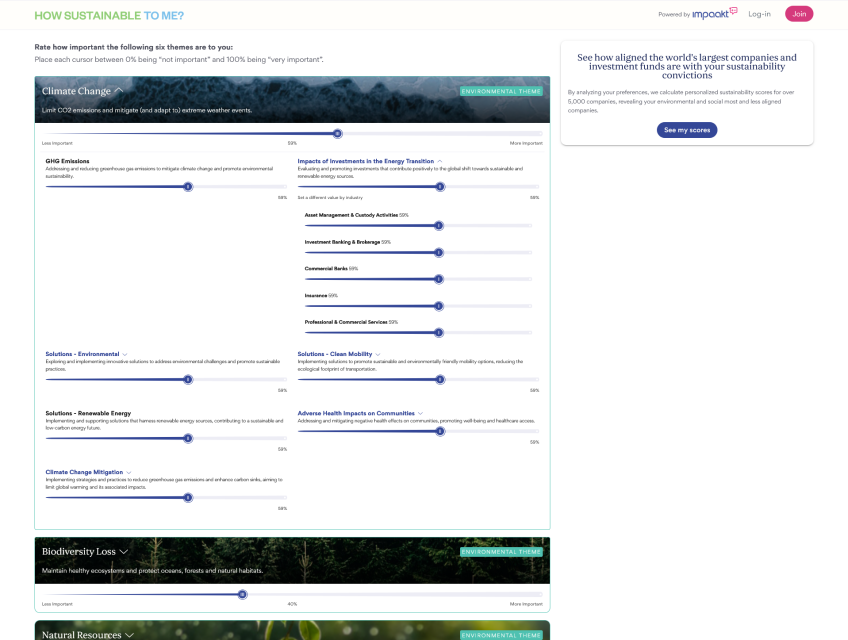Screen dimensions: 848x640
Task: Click Climate Change ENVIRONMENTAL THEME badge
Action: (501, 91)
